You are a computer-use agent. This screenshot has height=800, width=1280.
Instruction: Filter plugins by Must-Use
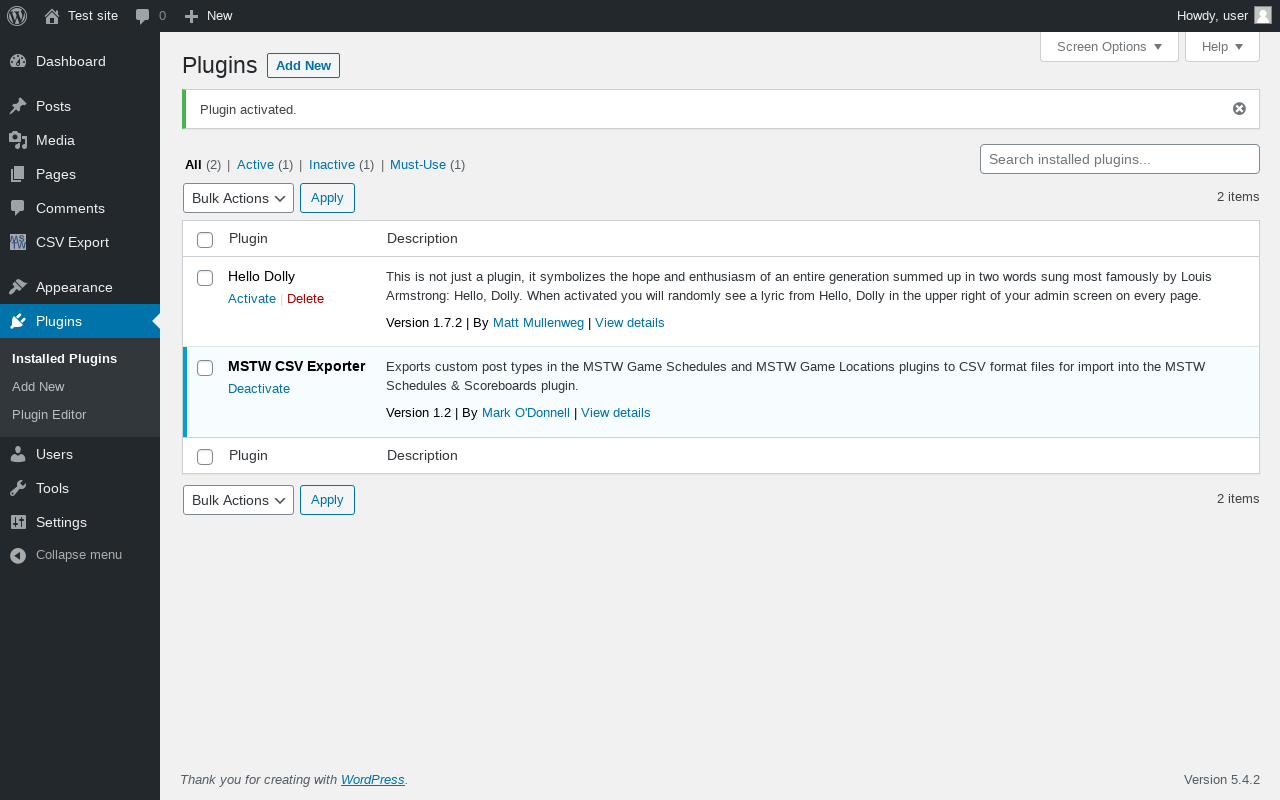click(x=418, y=165)
